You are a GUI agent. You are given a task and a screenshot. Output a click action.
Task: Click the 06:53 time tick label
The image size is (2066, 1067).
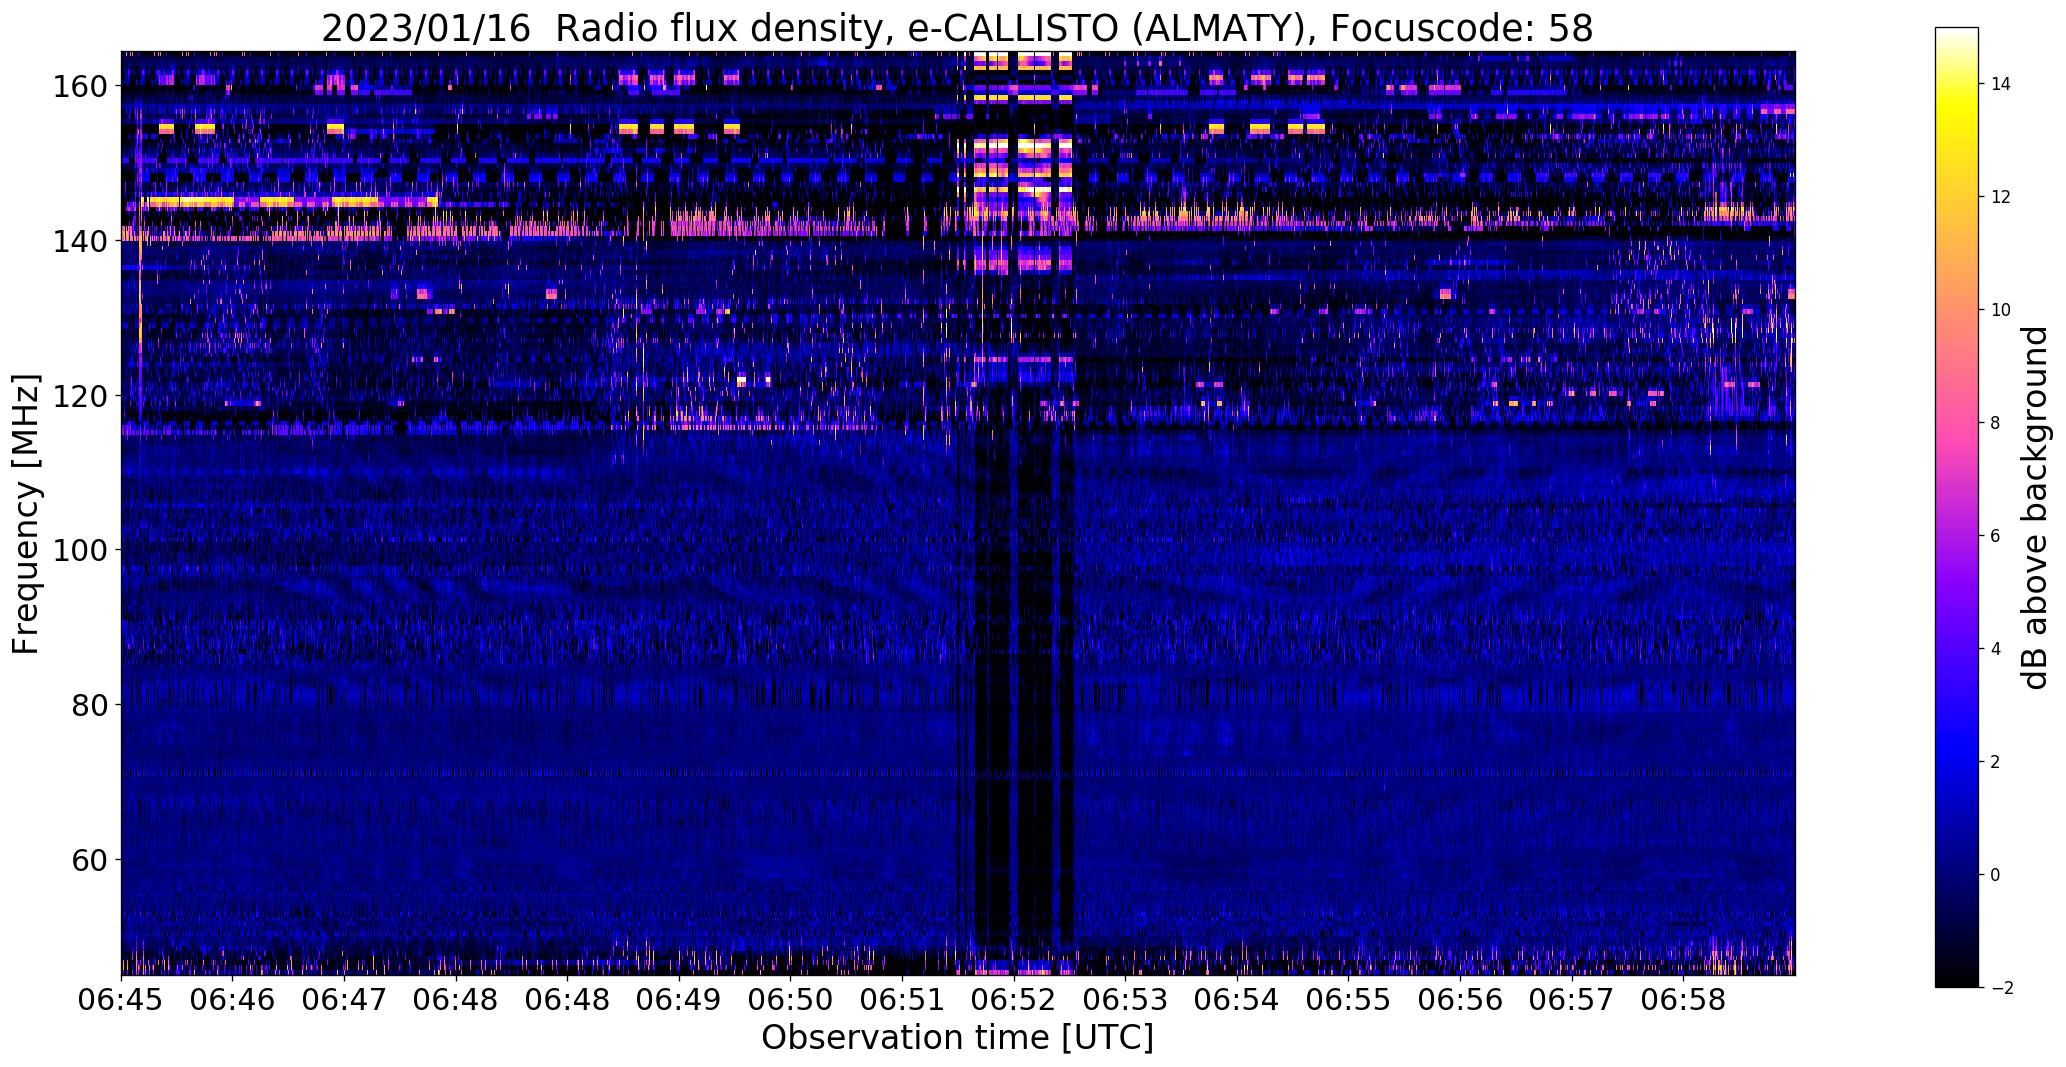[x=1126, y=1000]
